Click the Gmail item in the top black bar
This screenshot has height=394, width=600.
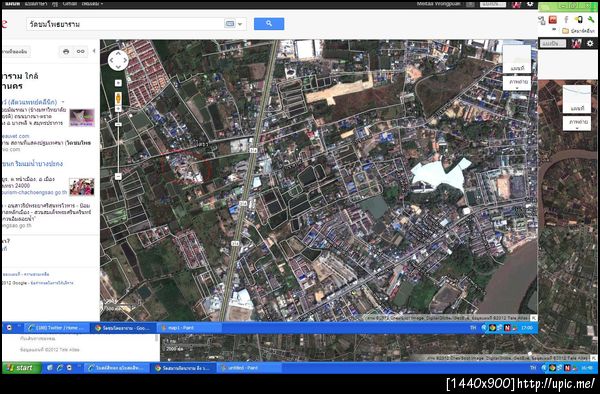(x=70, y=4)
